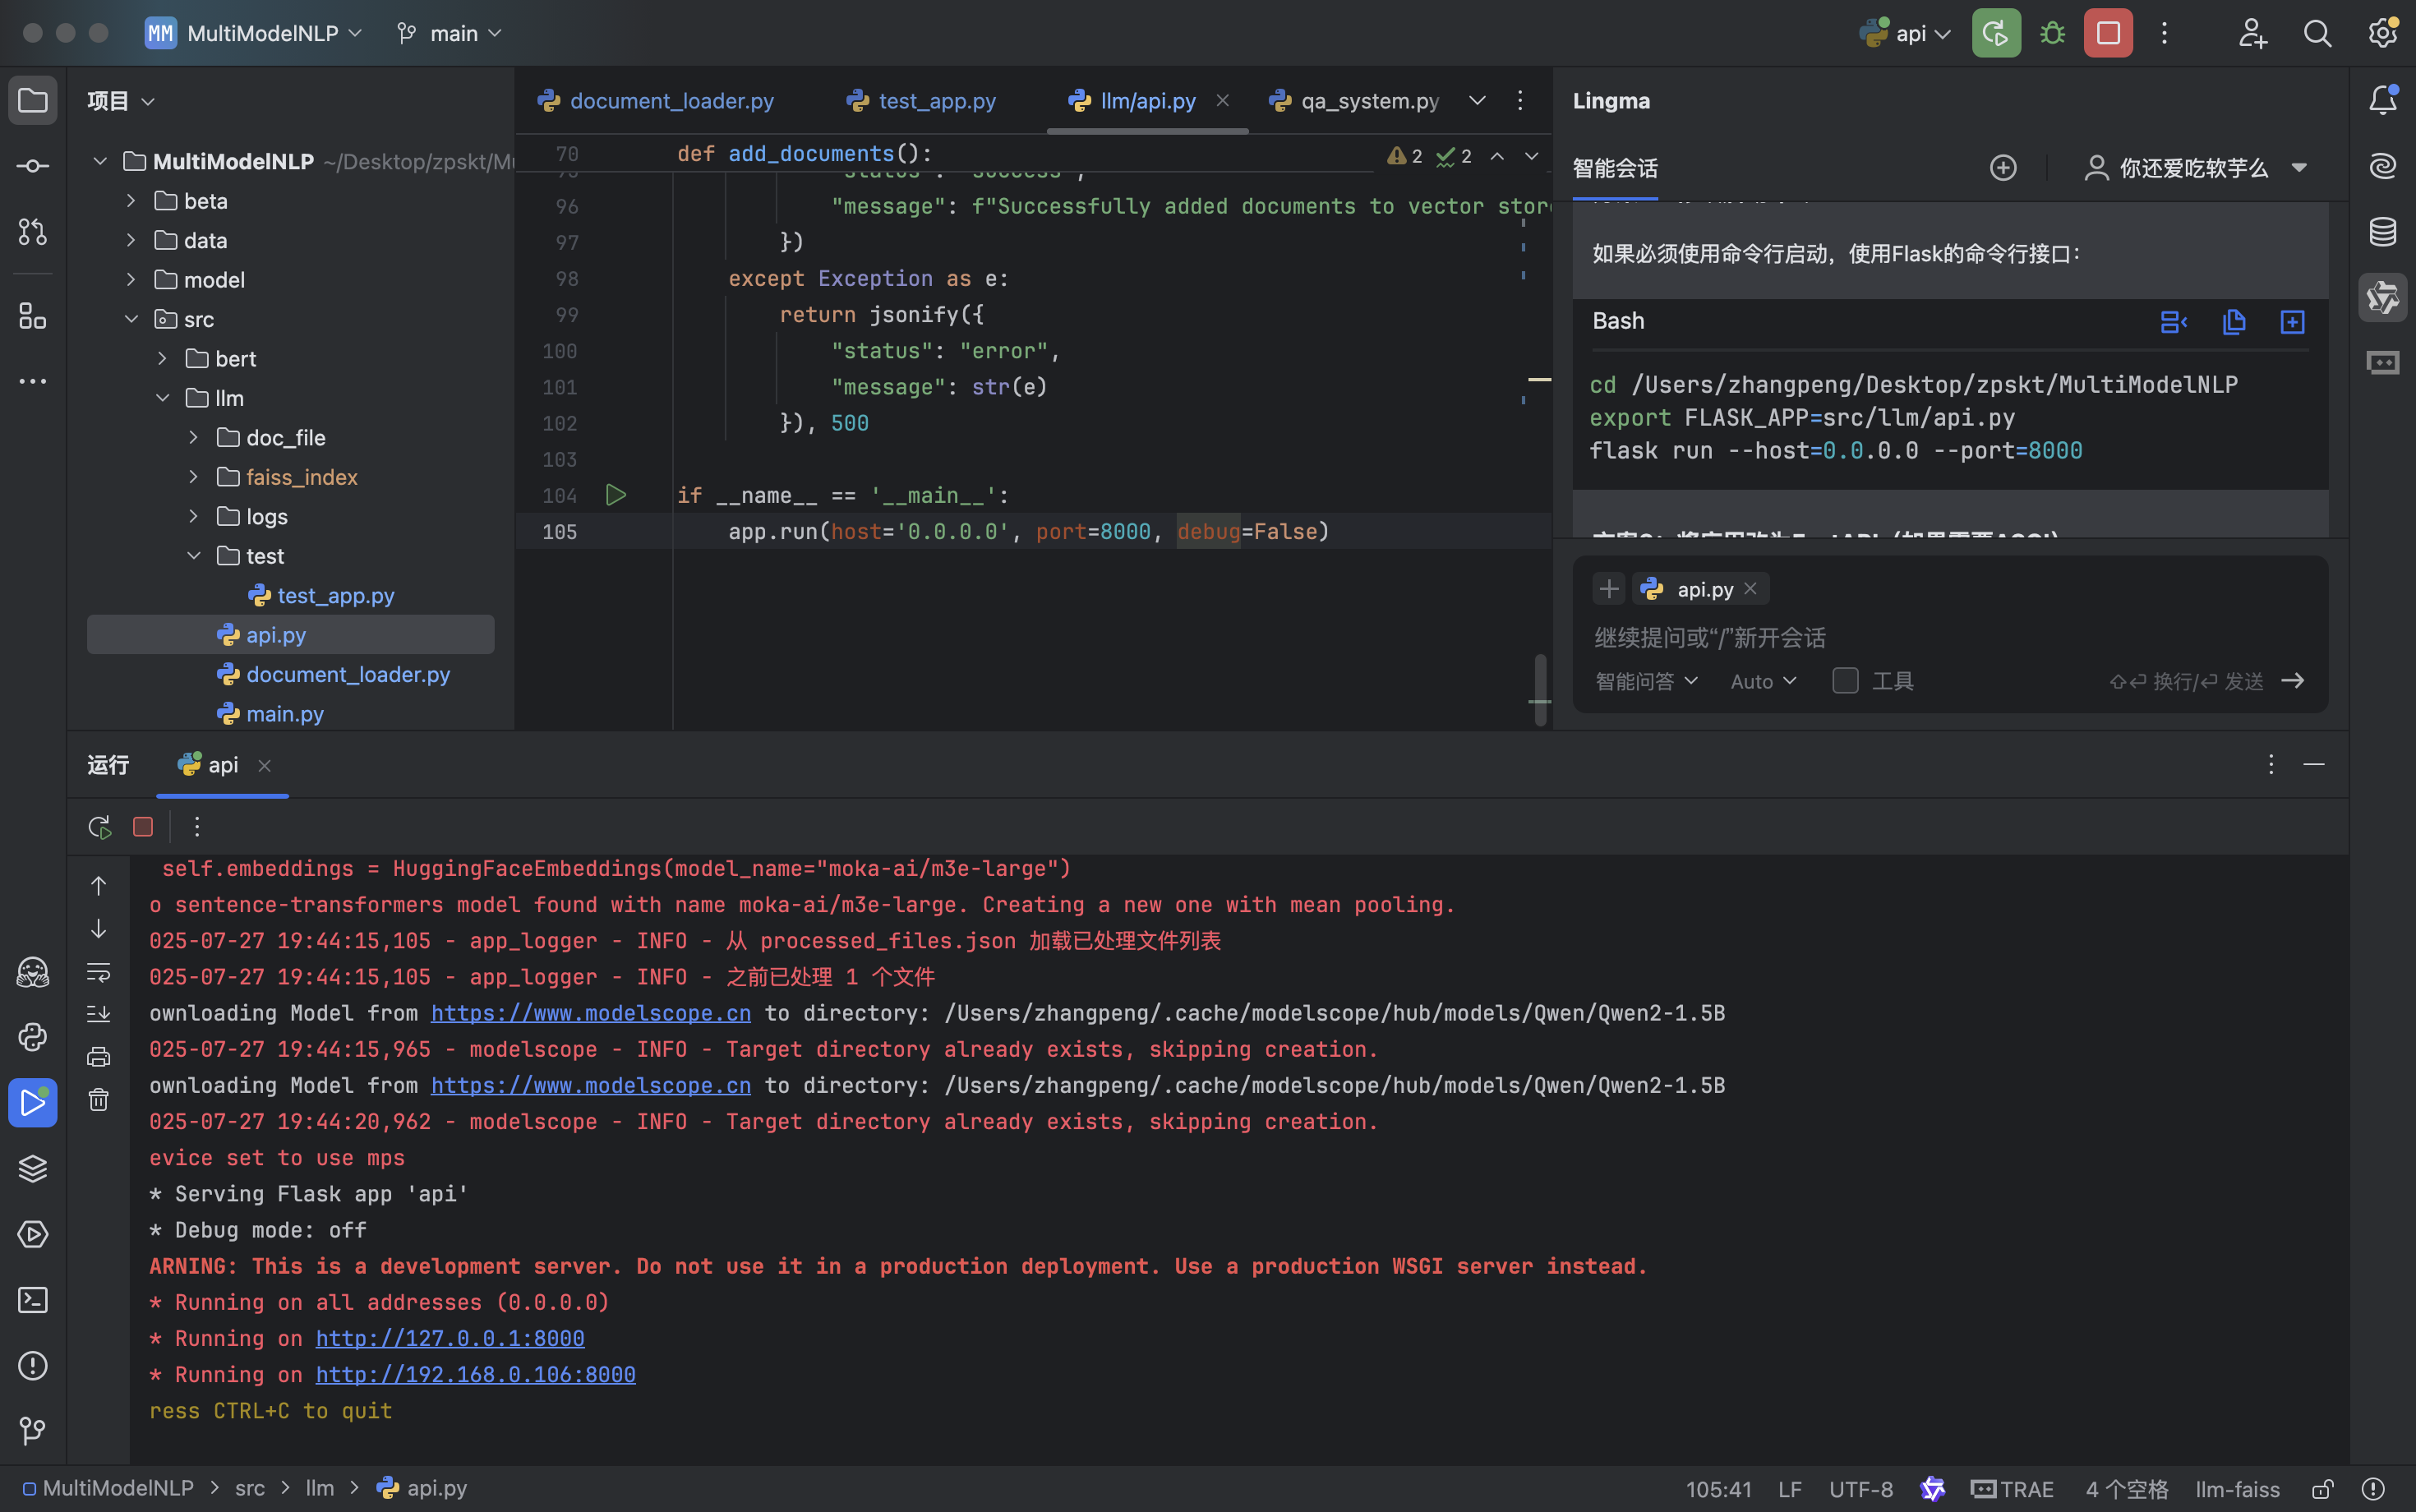The width and height of the screenshot is (2416, 1512).
Task: Click the Rerun api green button in top toolbar
Action: coord(1996,34)
